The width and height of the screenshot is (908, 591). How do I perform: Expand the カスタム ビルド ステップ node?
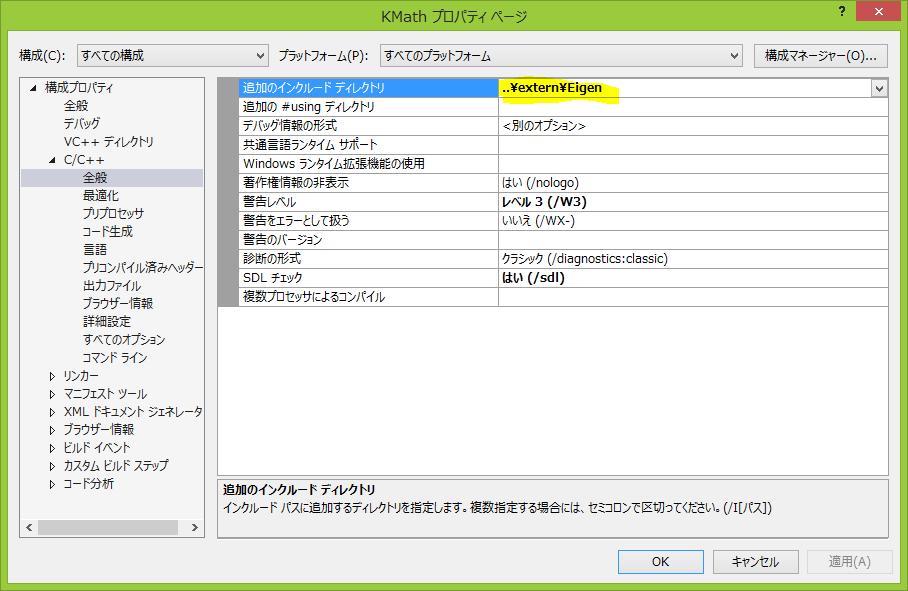(52, 466)
